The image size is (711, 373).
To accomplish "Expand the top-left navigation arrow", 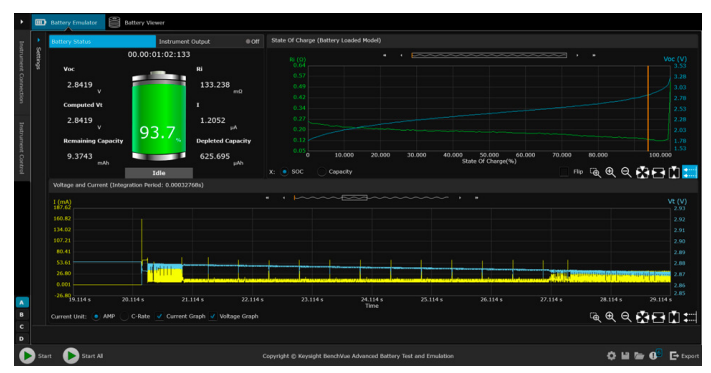I will pos(22,22).
